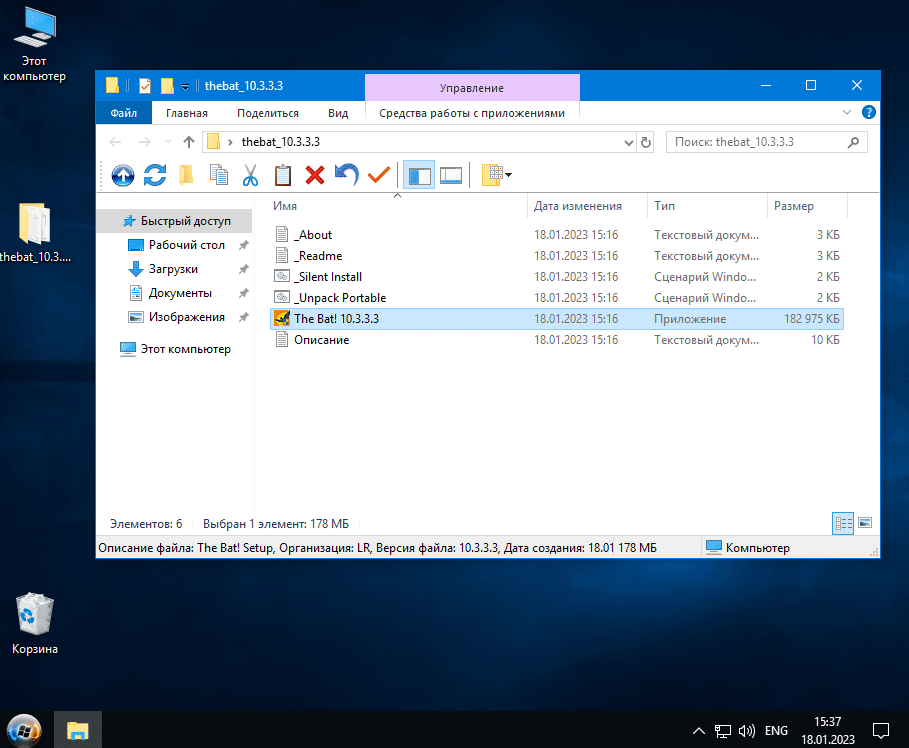Select the _Unpack Portable script

(557, 297)
